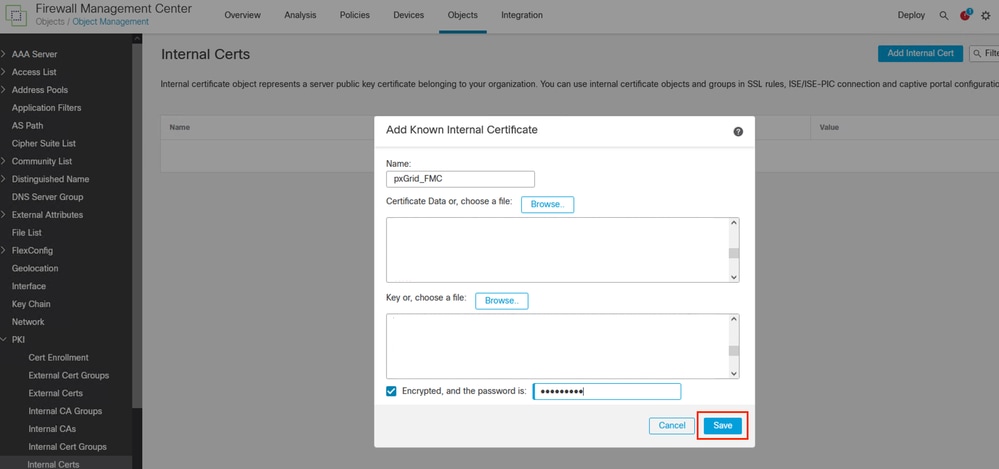Click Cancel in the certificate dialog

point(672,426)
